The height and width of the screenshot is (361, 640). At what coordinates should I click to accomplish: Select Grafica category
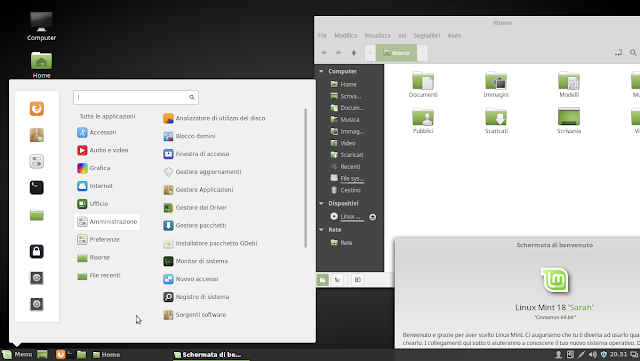point(94,168)
